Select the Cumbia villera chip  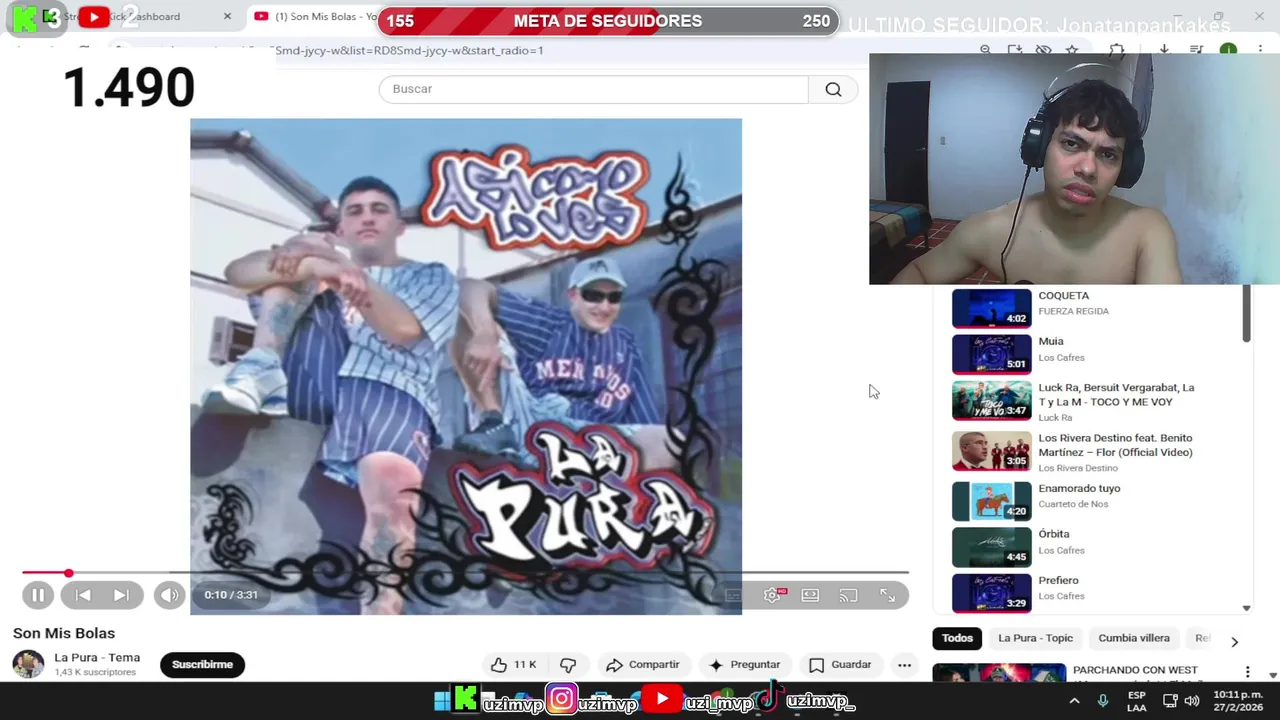tap(1134, 638)
